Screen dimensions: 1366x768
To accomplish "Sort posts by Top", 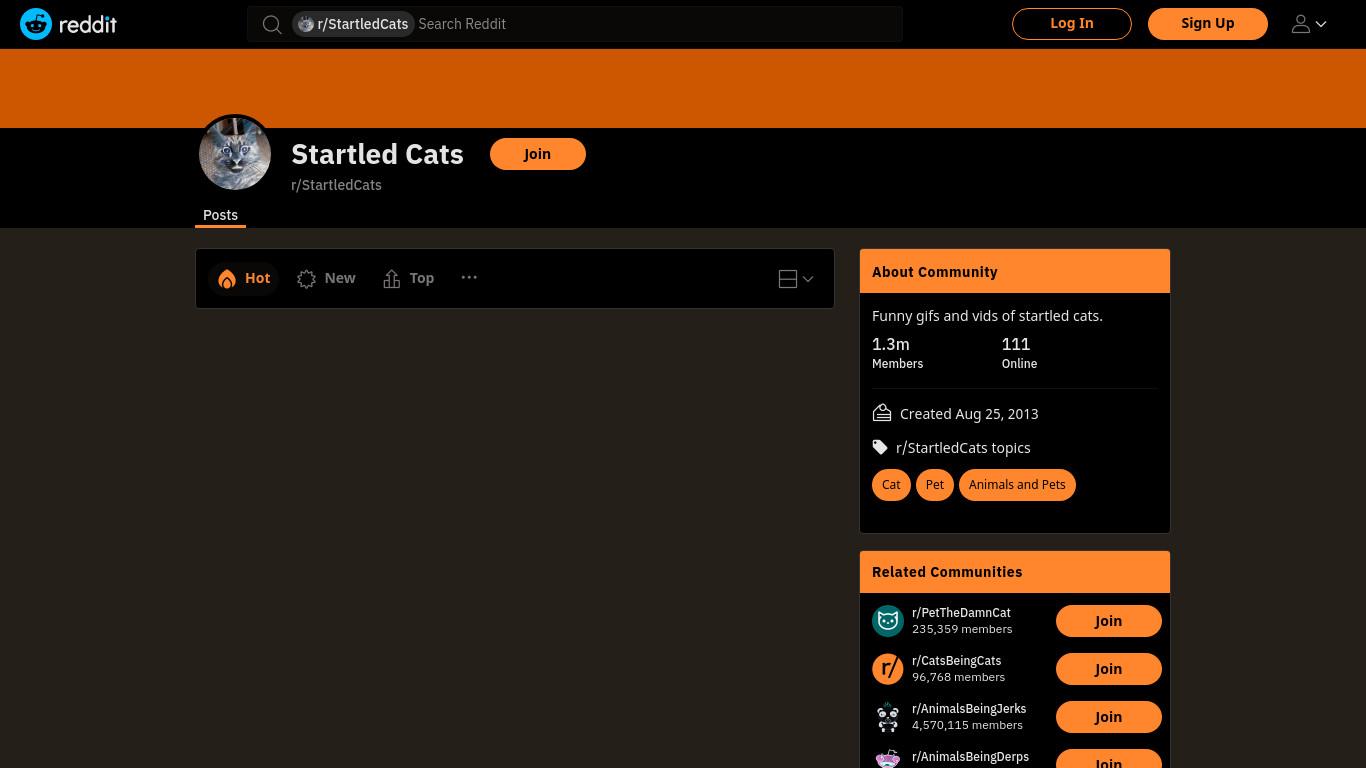I will 408,278.
